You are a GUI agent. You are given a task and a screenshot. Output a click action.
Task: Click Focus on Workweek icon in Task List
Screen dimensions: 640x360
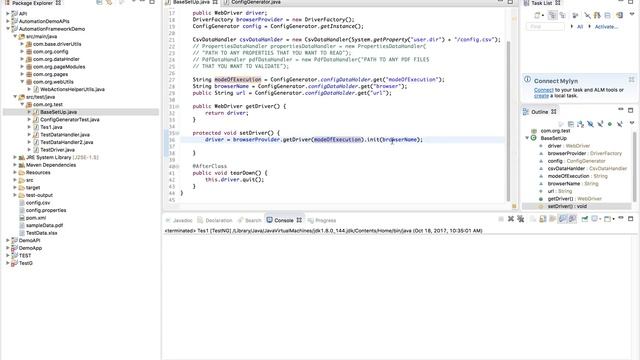[x=576, y=16]
